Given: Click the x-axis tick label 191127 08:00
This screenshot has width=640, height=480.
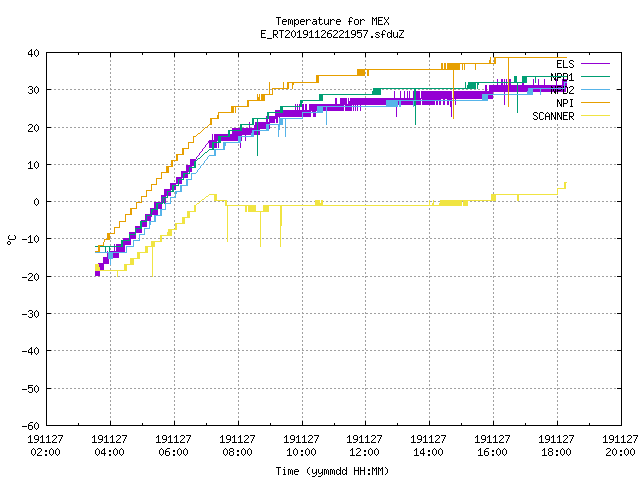Looking at the screenshot, I should (x=238, y=445).
